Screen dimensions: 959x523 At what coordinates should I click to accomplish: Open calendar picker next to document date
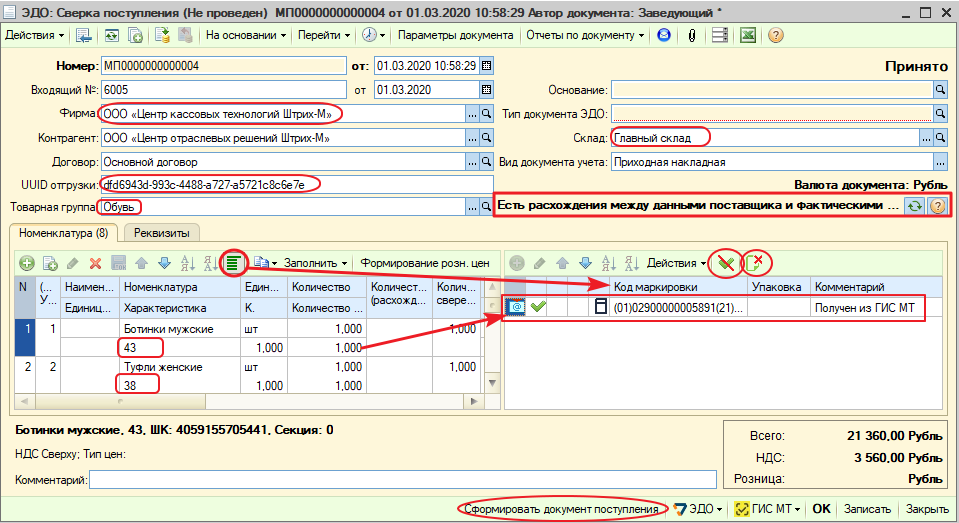(487, 66)
